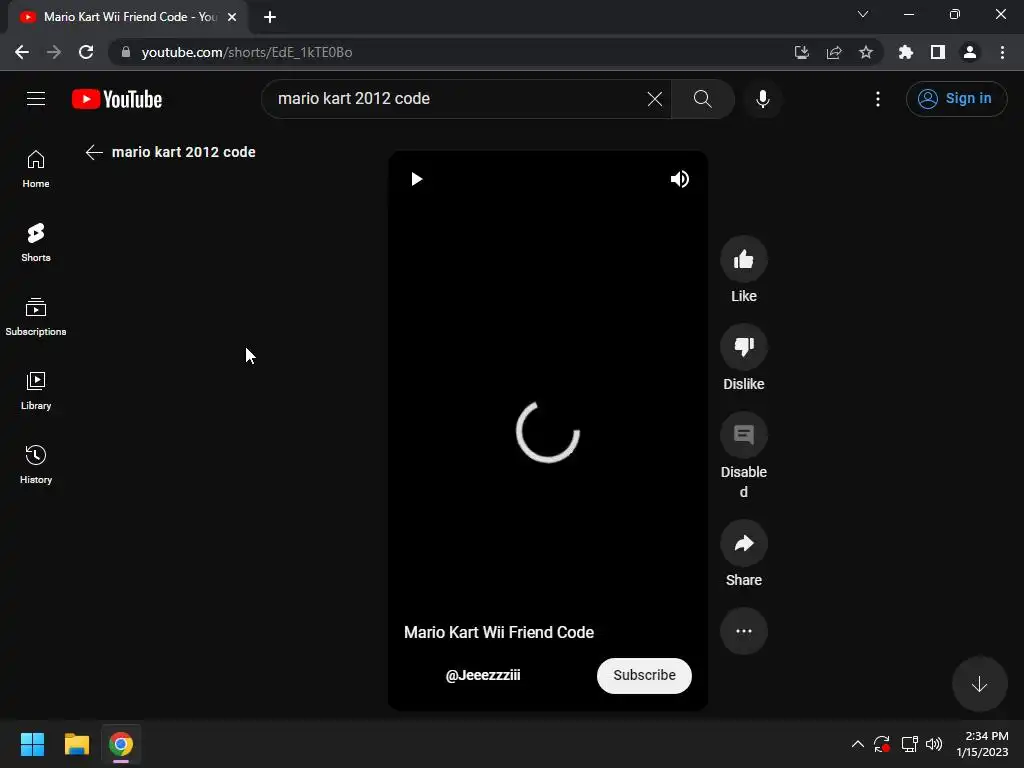Play the Shorts video
Viewport: 1024px width, 768px height.
pyautogui.click(x=417, y=179)
